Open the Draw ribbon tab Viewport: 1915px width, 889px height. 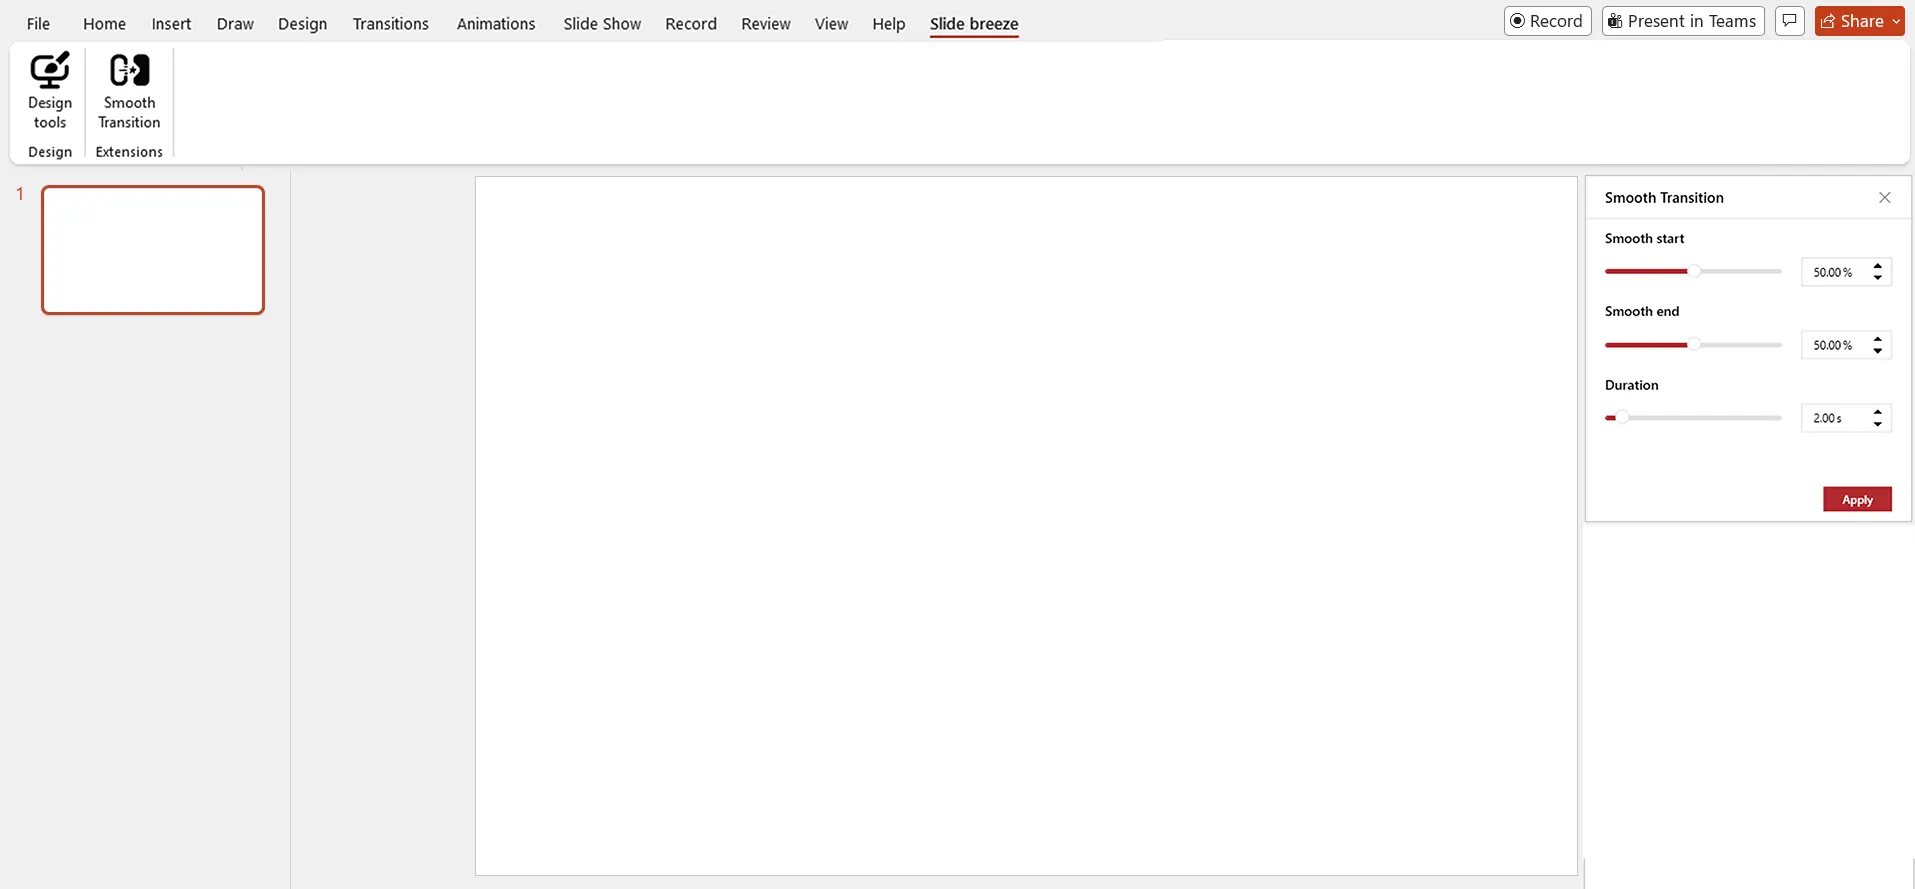235,23
